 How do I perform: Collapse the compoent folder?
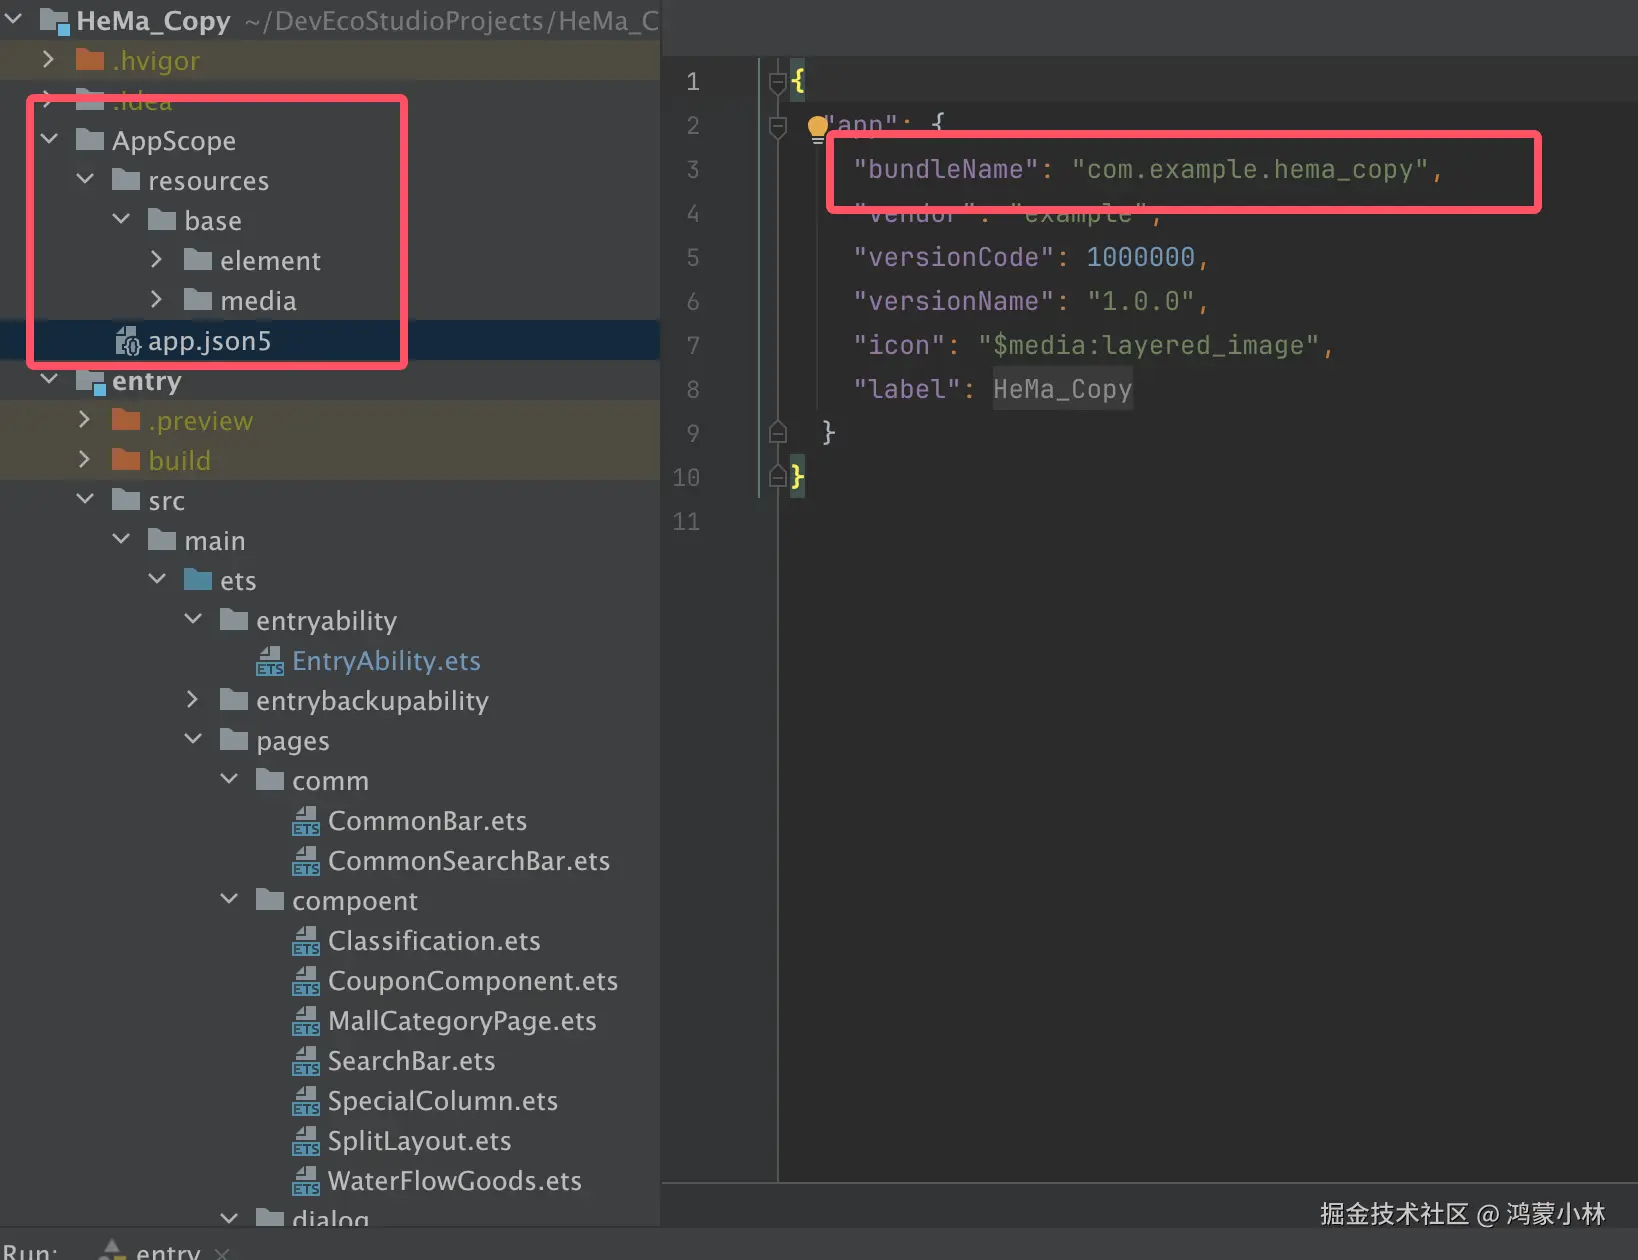pyautogui.click(x=229, y=899)
